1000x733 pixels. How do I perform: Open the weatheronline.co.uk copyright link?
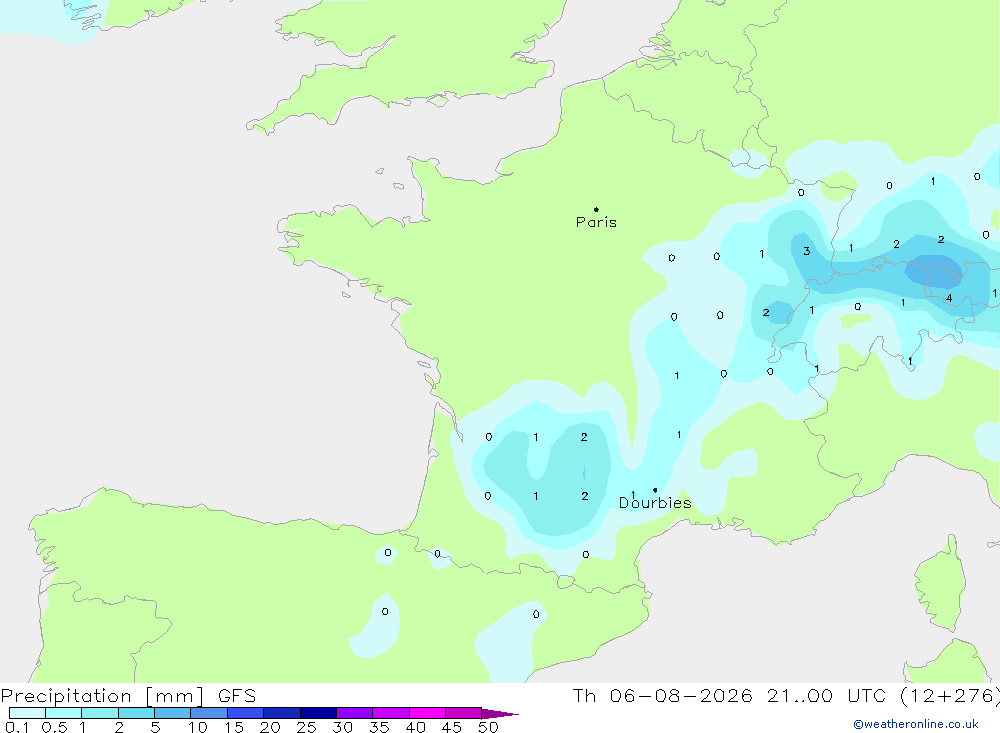pos(916,724)
